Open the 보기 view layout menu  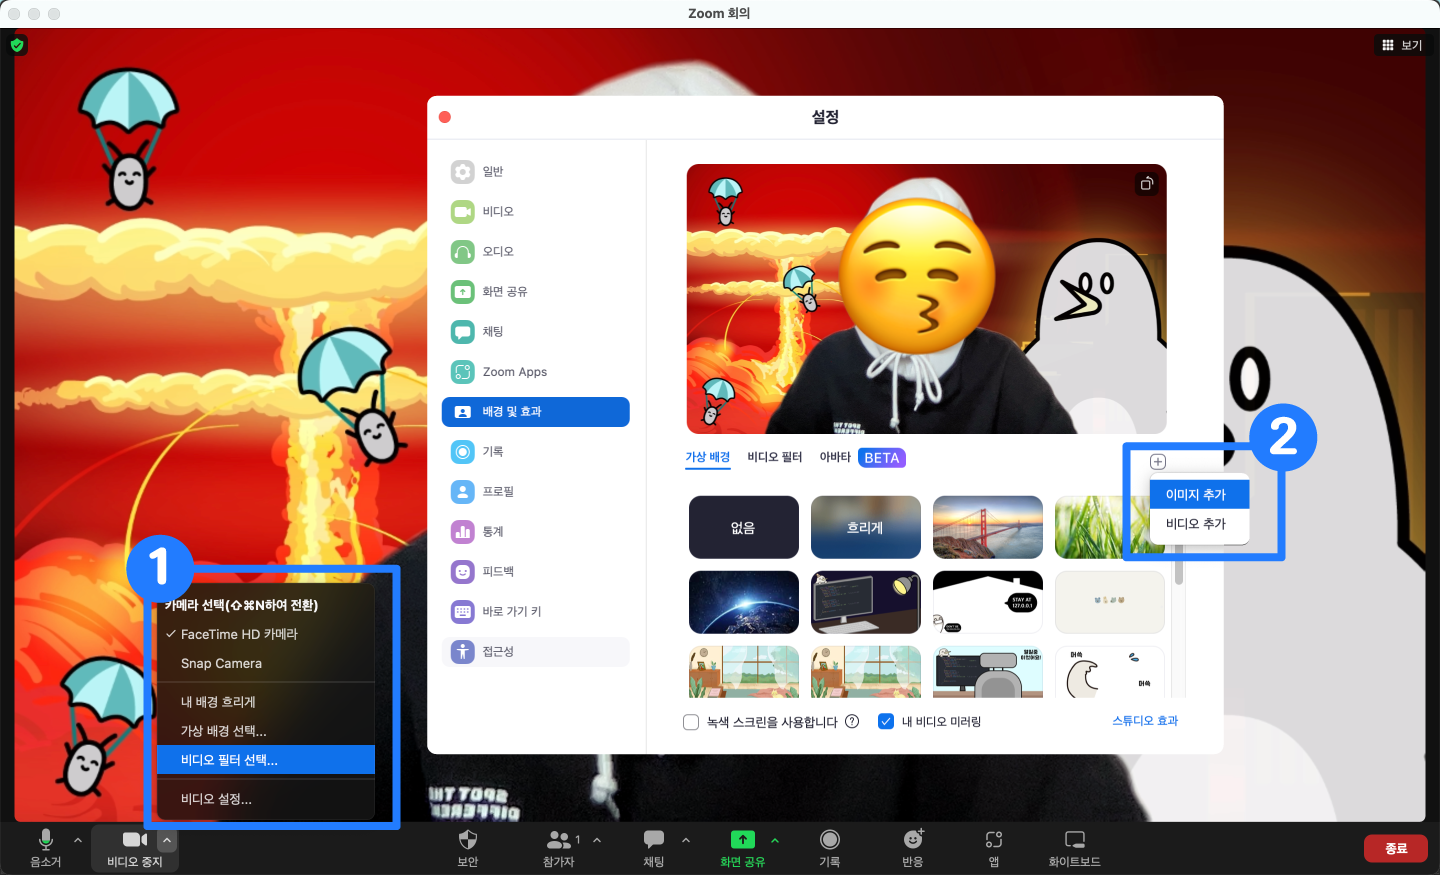(1402, 45)
